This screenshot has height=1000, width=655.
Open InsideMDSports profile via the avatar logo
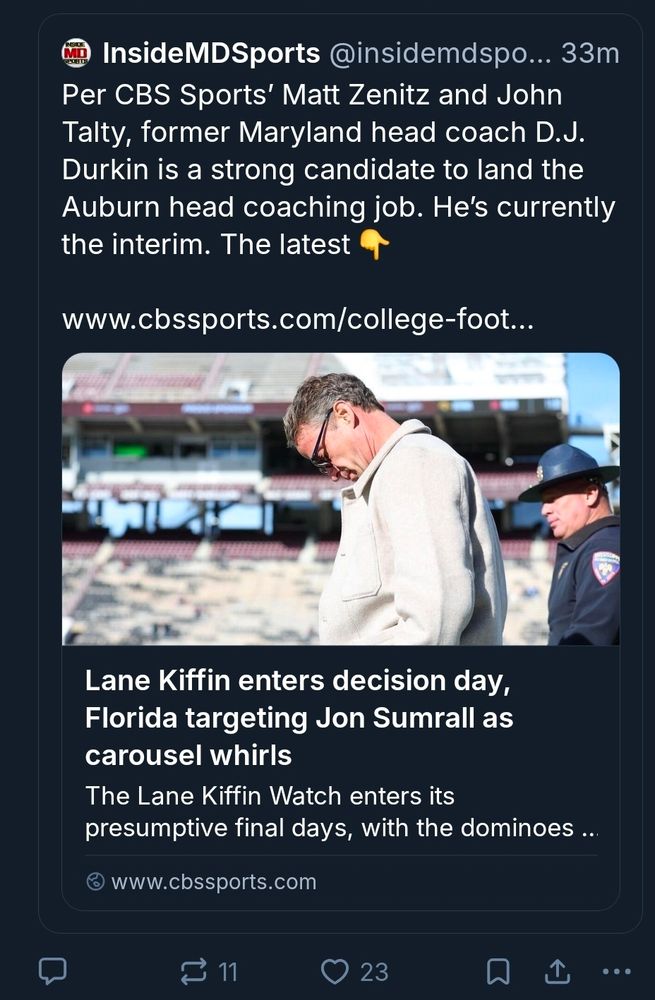[74, 52]
